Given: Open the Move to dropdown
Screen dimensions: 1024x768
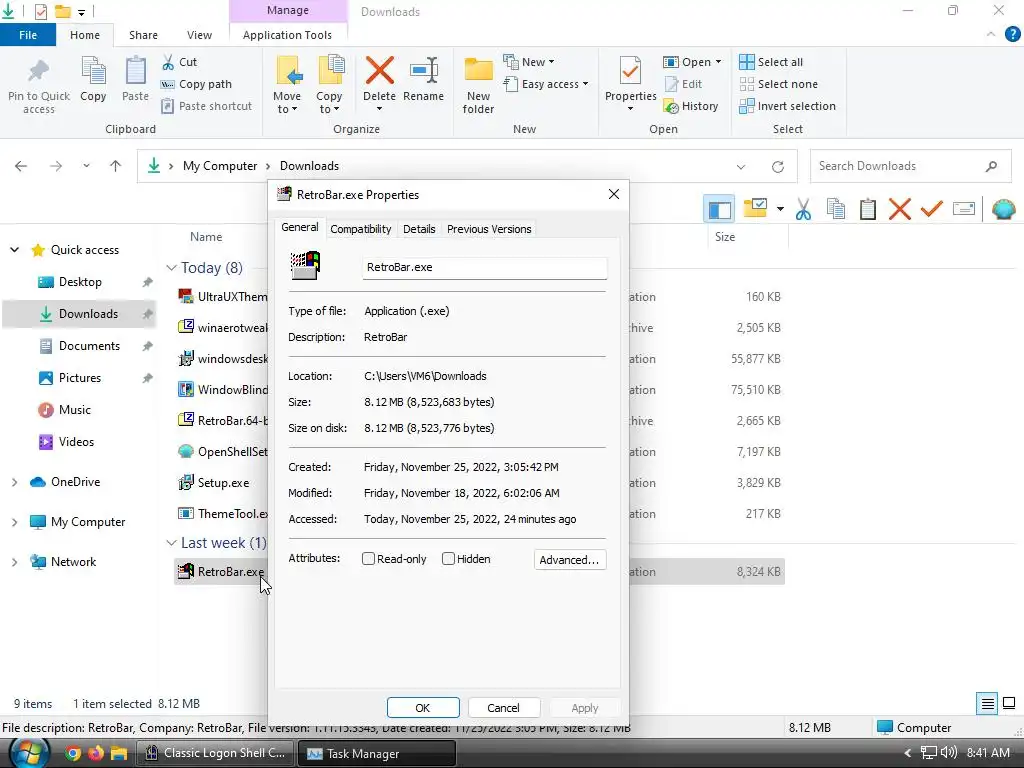Looking at the screenshot, I should click(287, 85).
